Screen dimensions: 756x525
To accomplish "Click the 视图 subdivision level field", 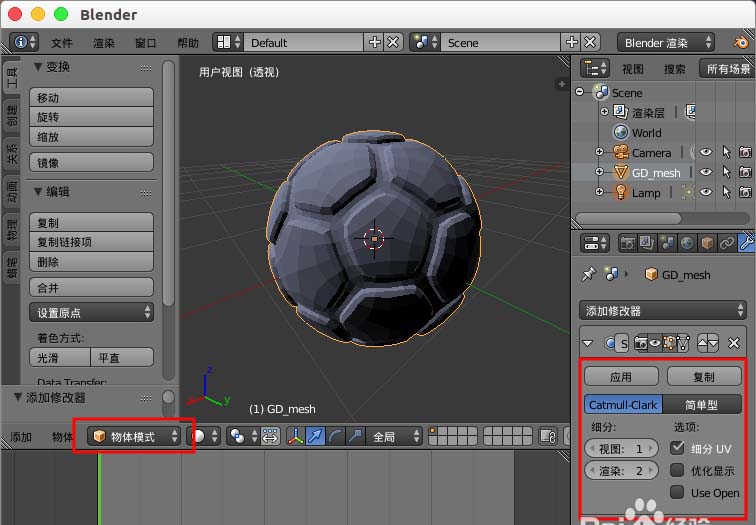I will pos(621,448).
